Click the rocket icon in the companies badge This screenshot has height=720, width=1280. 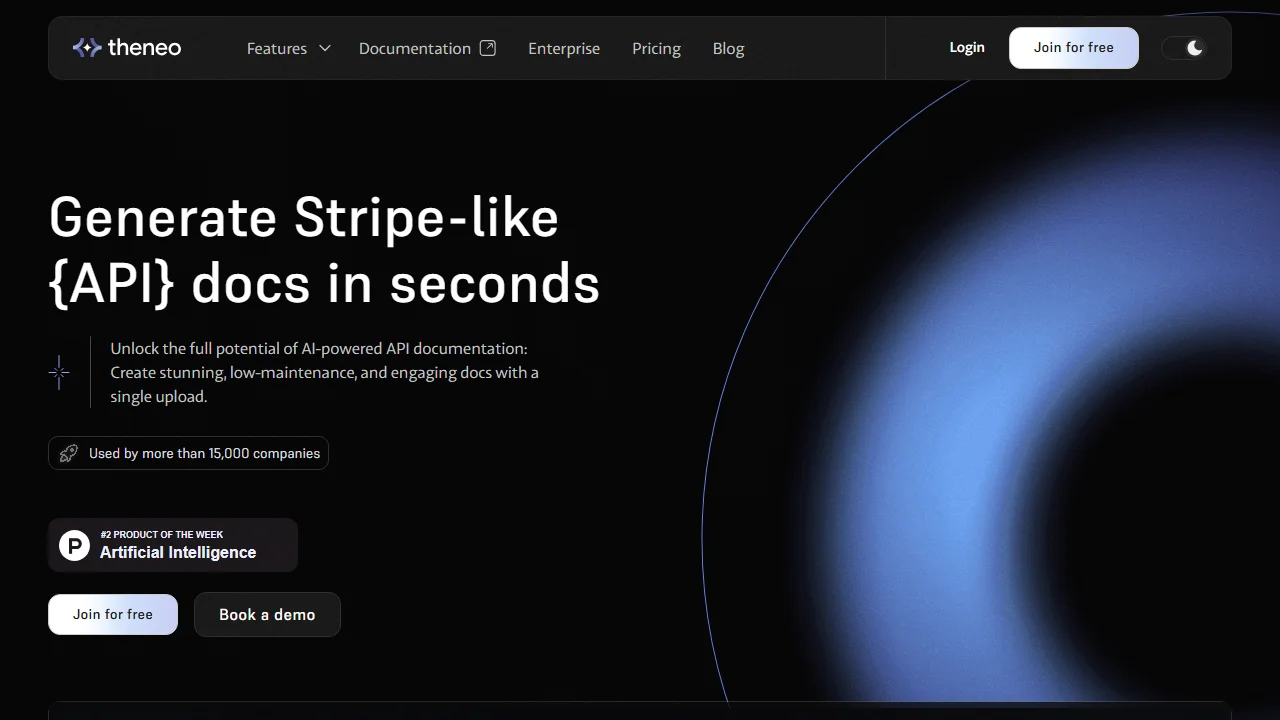(68, 453)
